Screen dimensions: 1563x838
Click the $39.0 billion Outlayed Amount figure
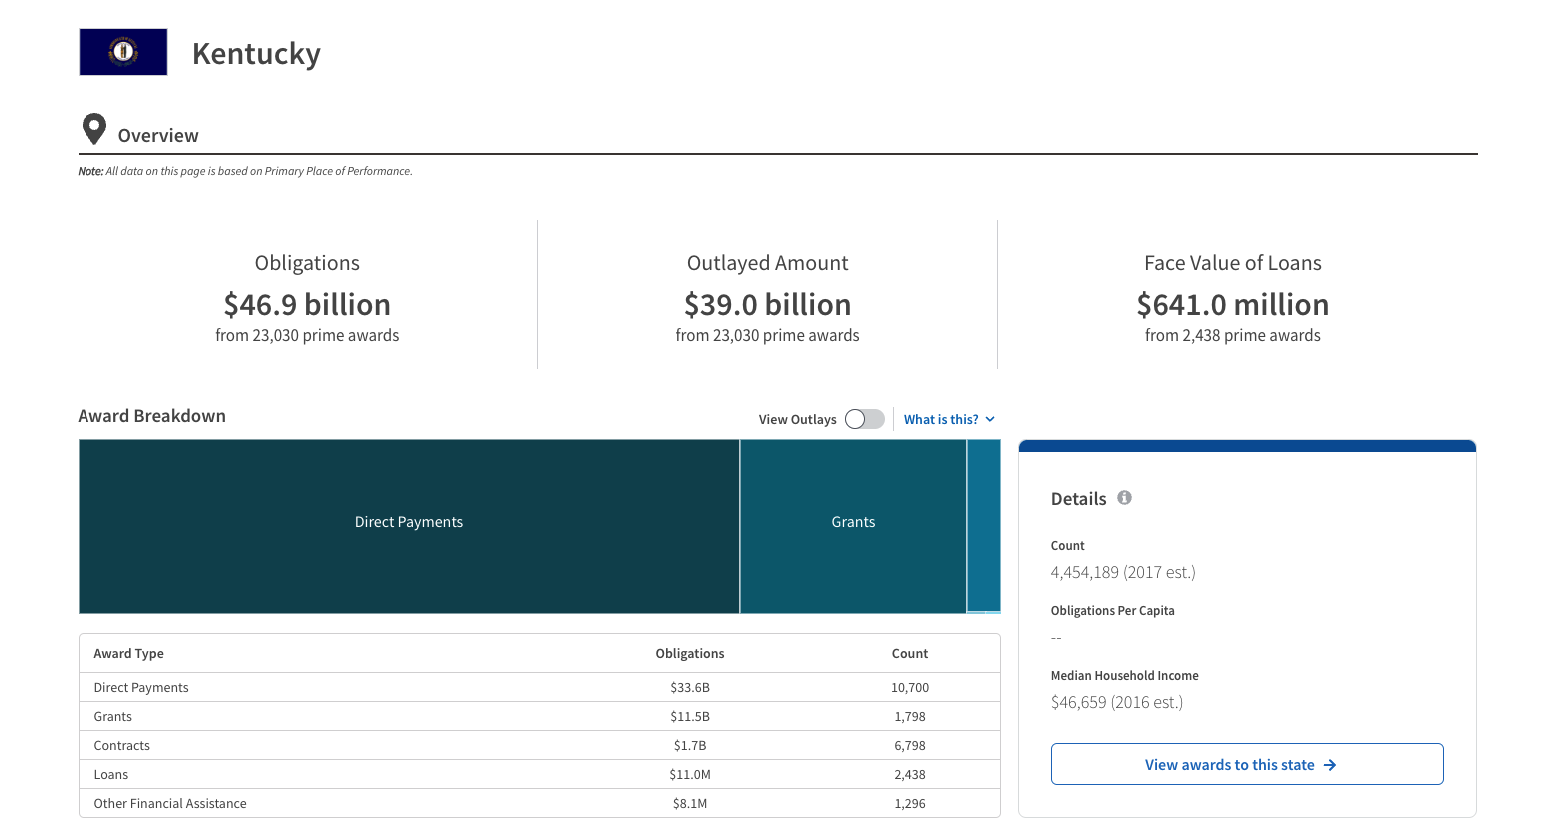767,305
